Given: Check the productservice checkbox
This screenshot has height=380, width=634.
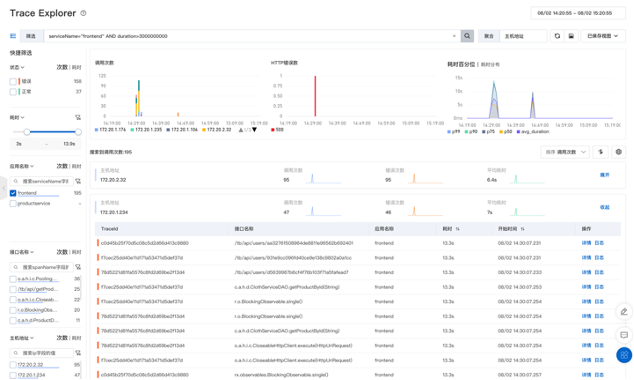Looking at the screenshot, I should [x=13, y=204].
